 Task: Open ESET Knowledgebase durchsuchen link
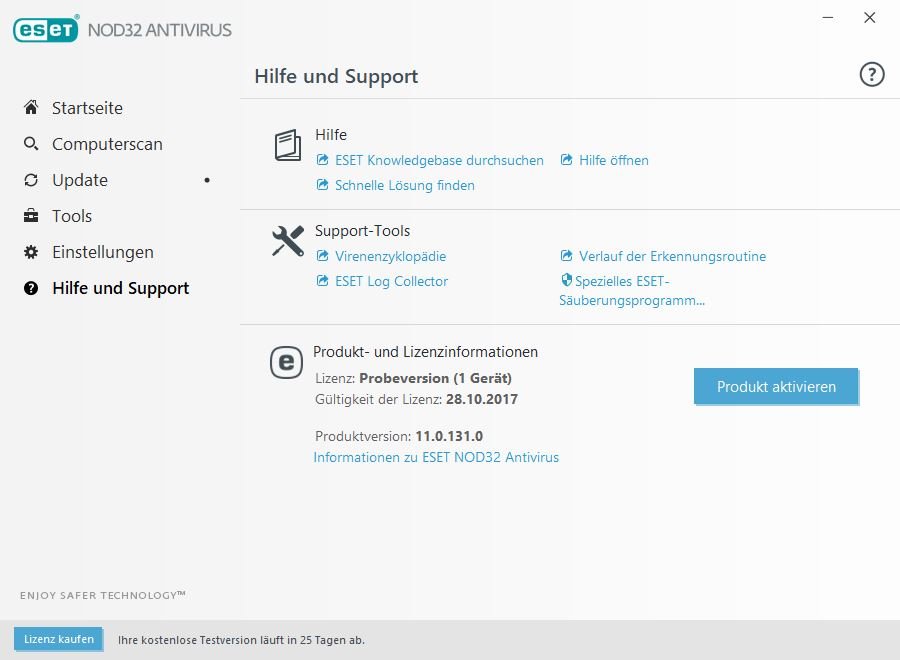tap(439, 160)
